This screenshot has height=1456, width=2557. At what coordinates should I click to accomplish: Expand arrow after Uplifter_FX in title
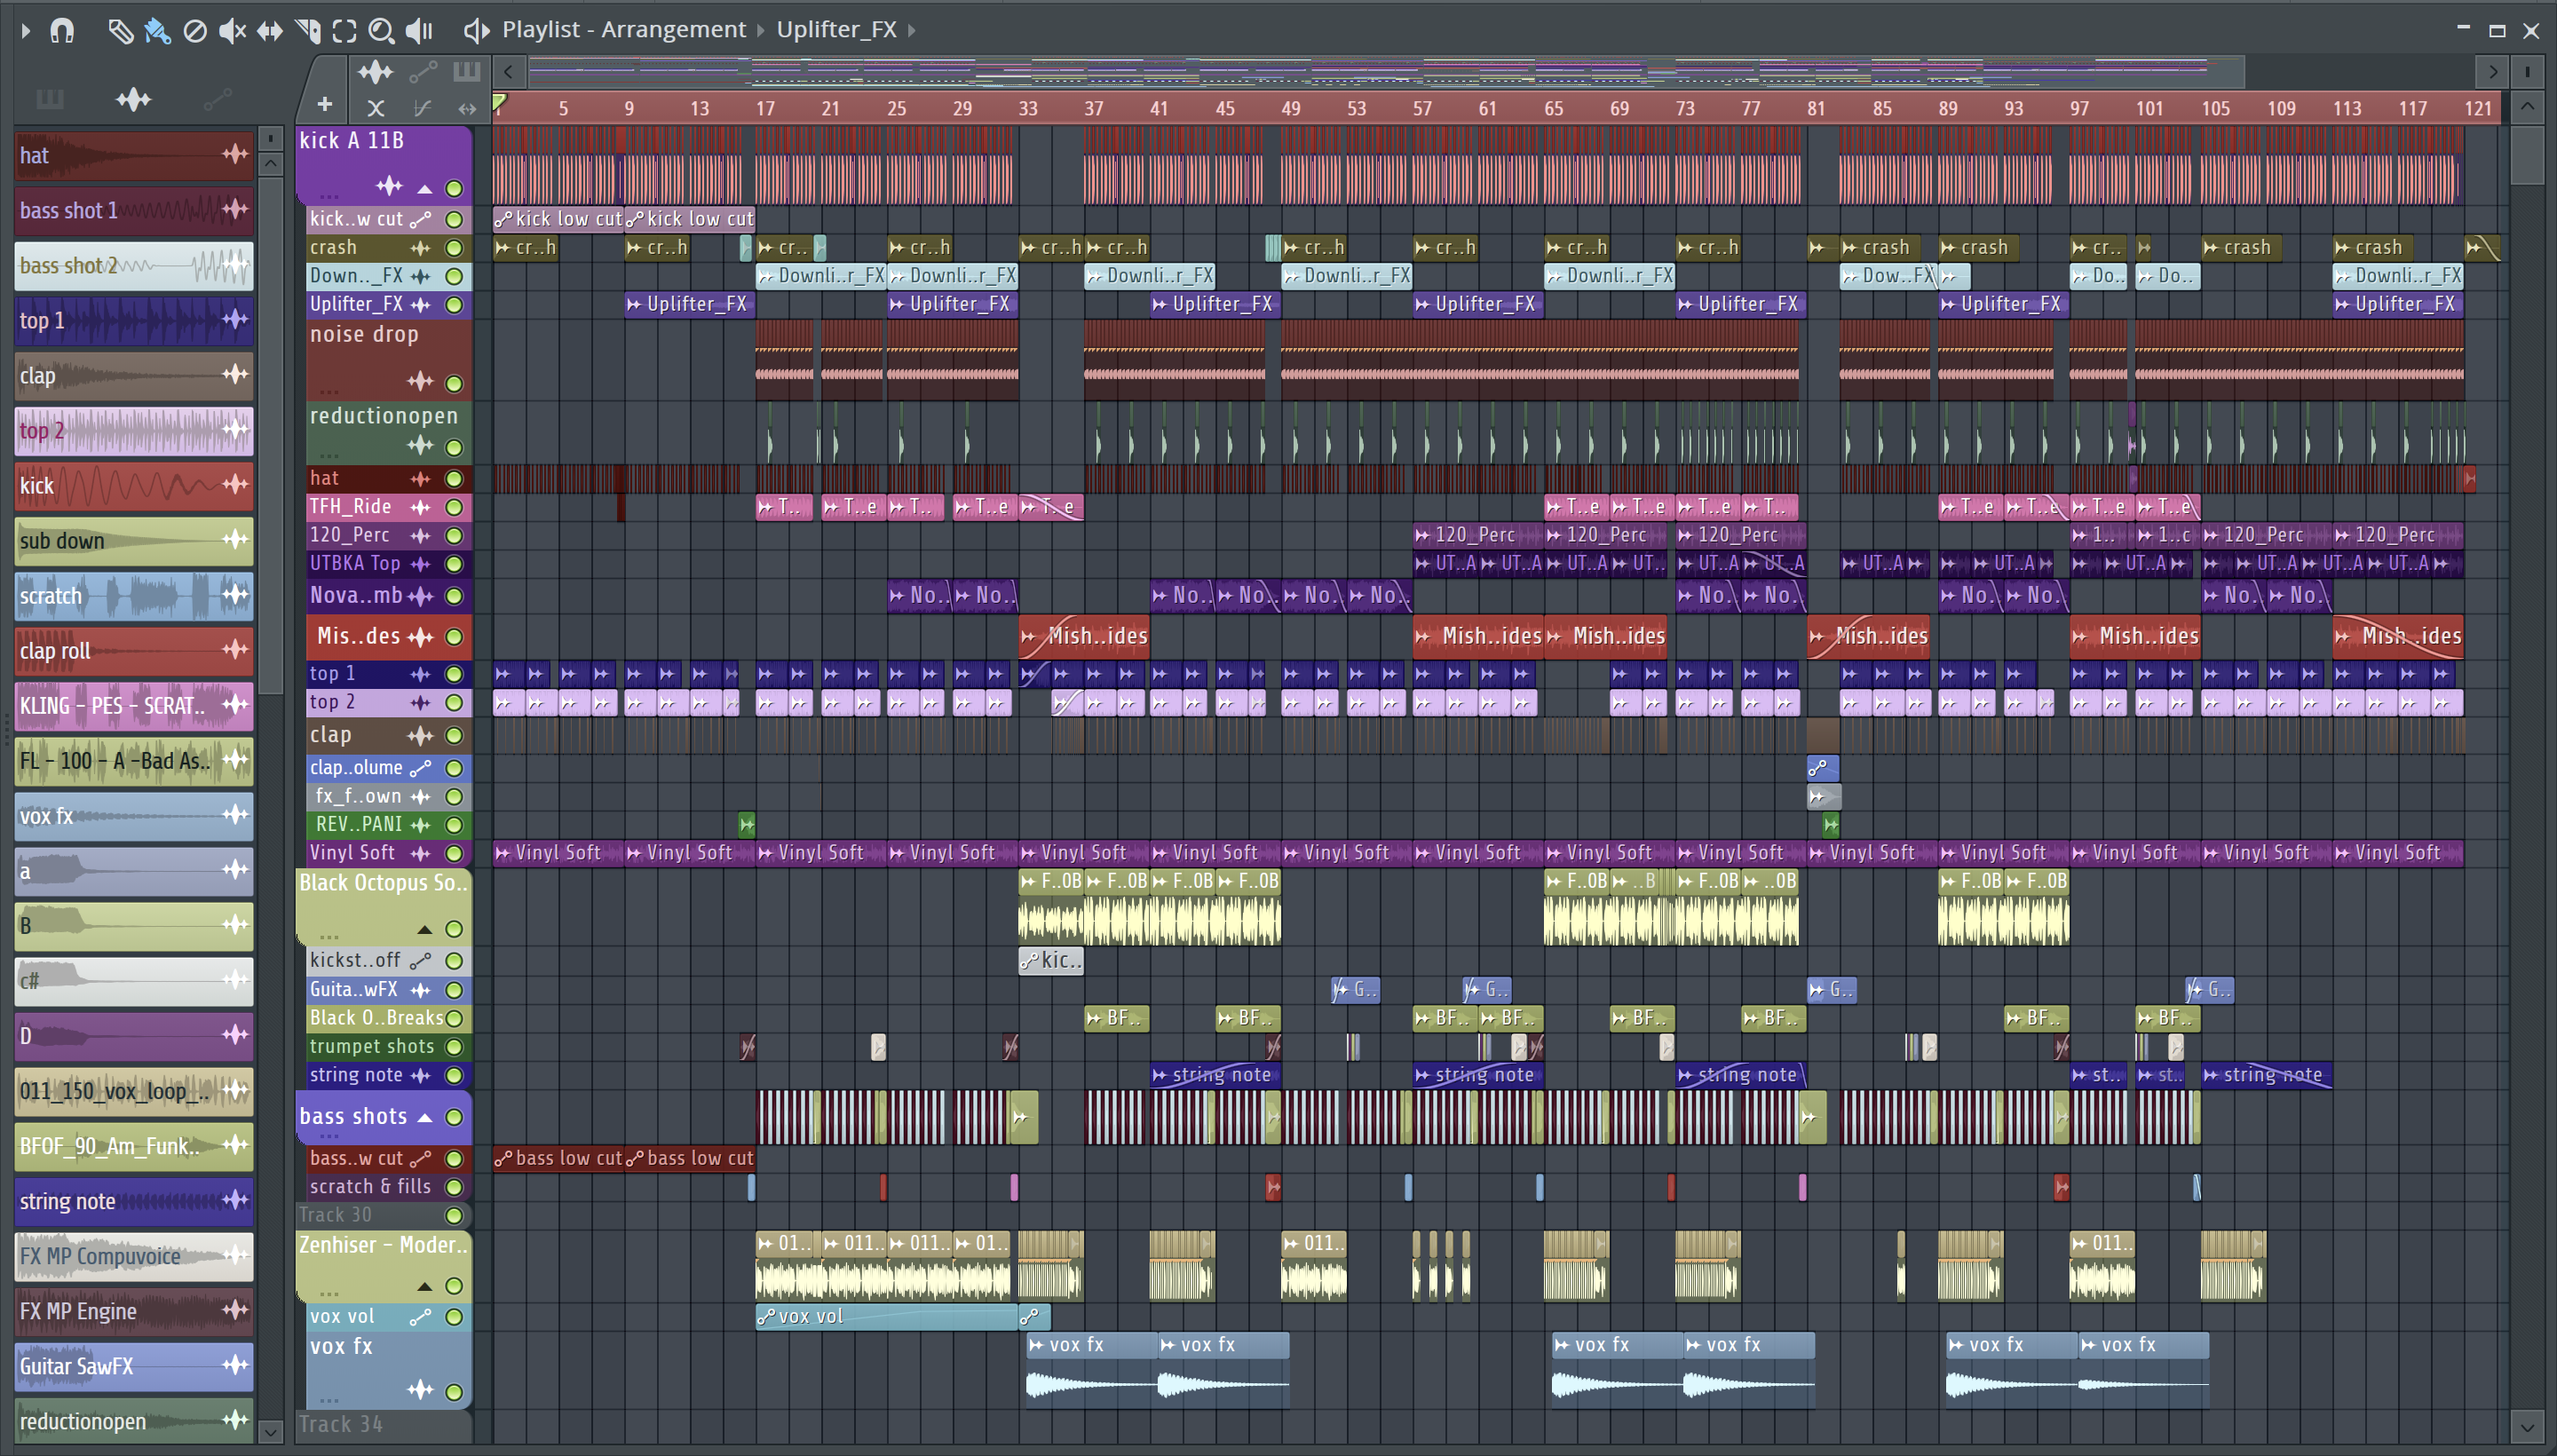pos(912,31)
